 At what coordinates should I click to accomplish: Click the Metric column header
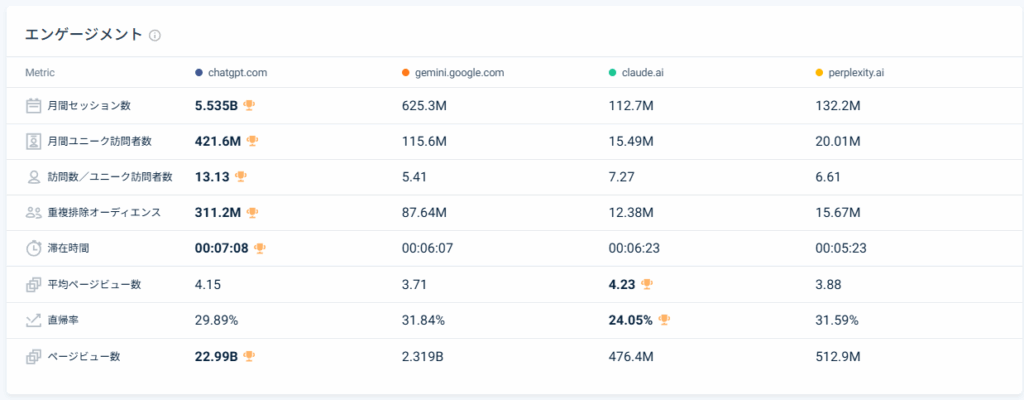(x=39, y=73)
